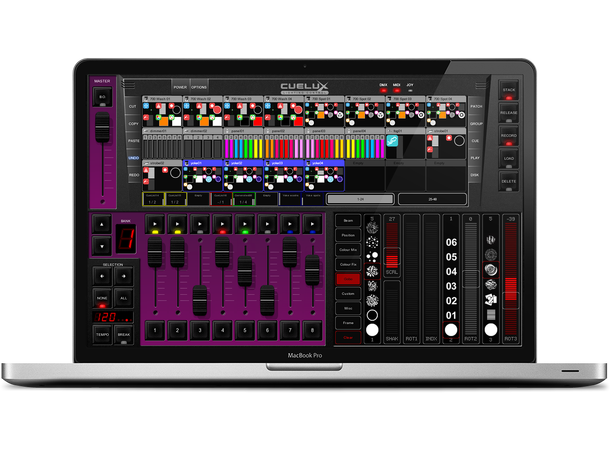Open the Colour Mix parameter group

(x=347, y=249)
